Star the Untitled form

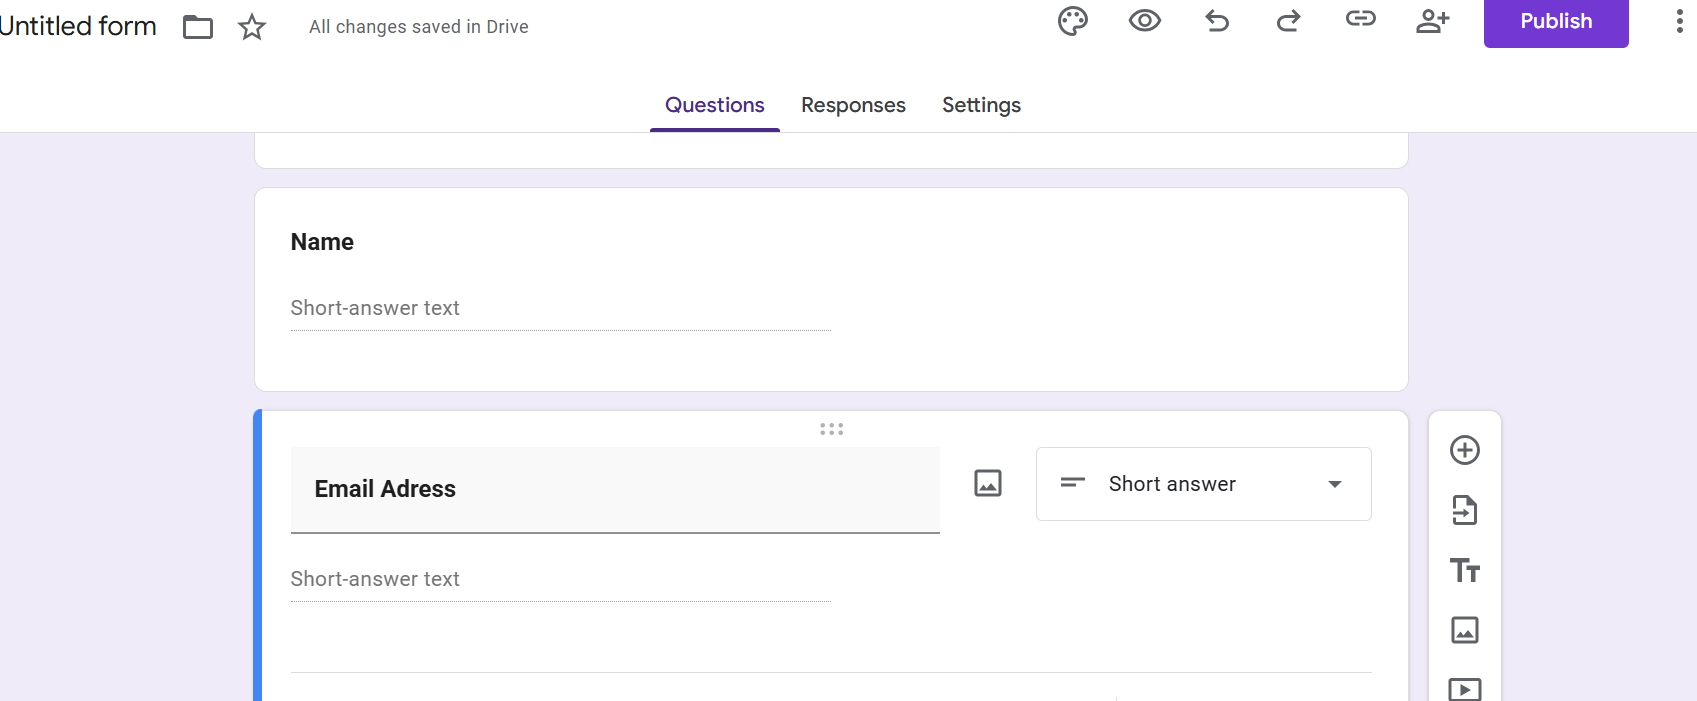point(252,27)
